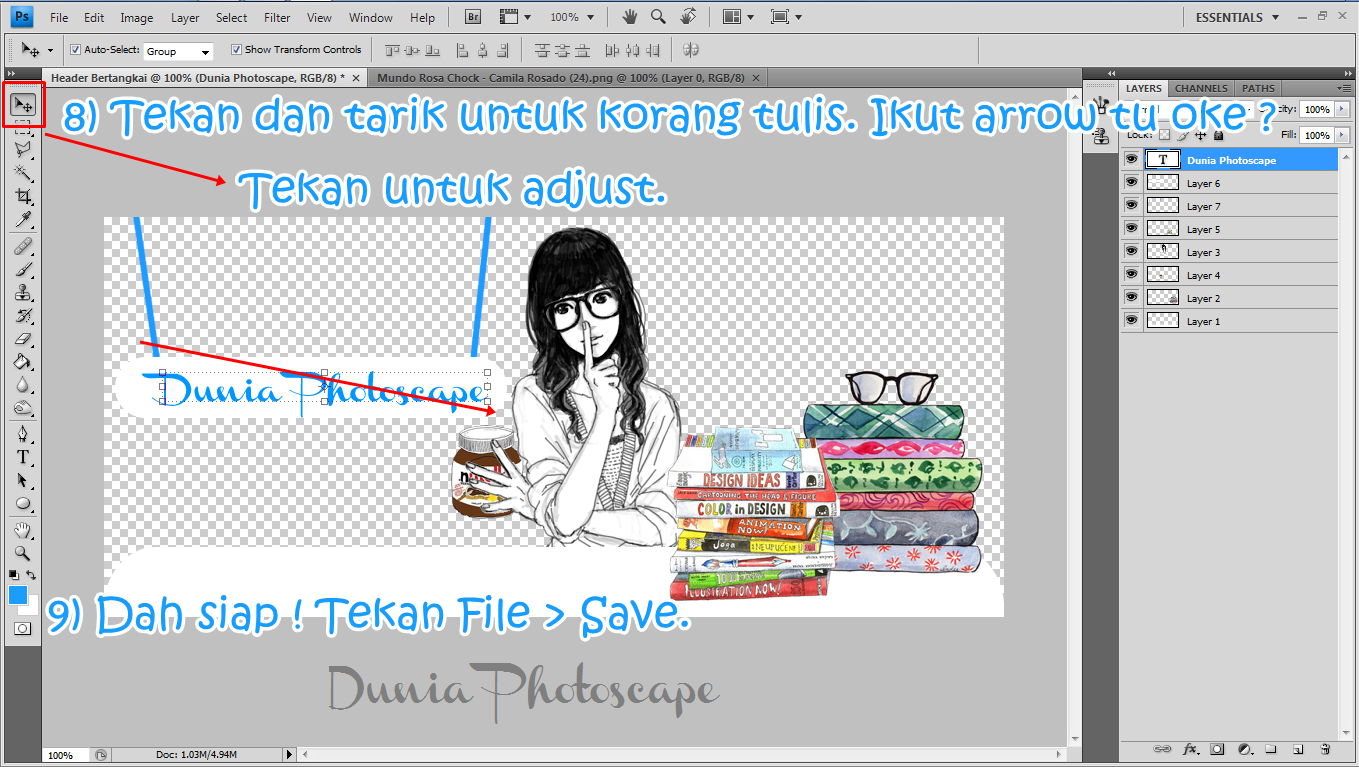Click the Dunia Photoscape layer thumbnail
Screen dimensions: 1359x767
point(1162,159)
